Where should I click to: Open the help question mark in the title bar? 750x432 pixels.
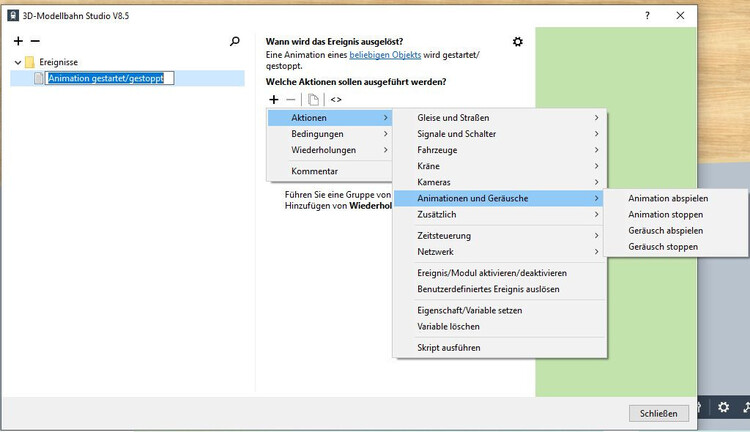click(x=647, y=15)
